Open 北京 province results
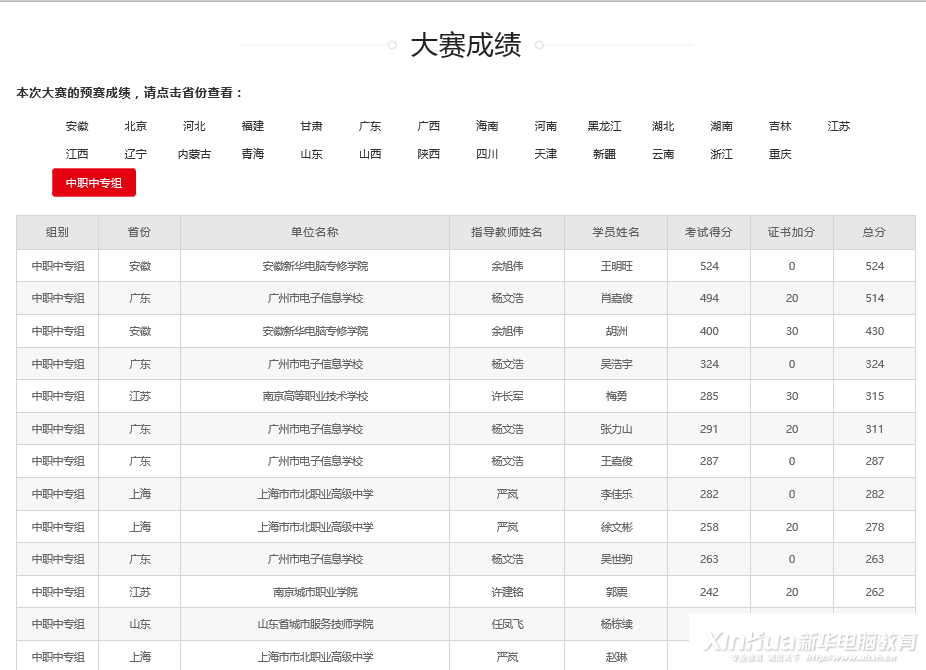926x670 pixels. point(136,126)
